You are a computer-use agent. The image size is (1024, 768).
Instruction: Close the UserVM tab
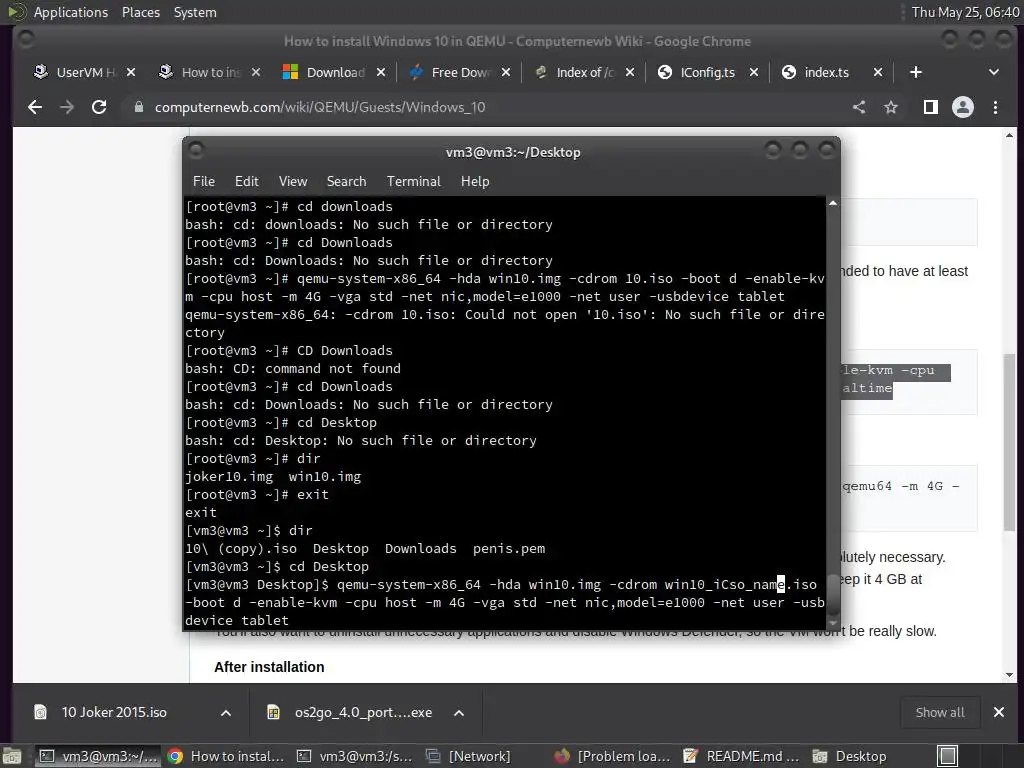[x=131, y=72]
